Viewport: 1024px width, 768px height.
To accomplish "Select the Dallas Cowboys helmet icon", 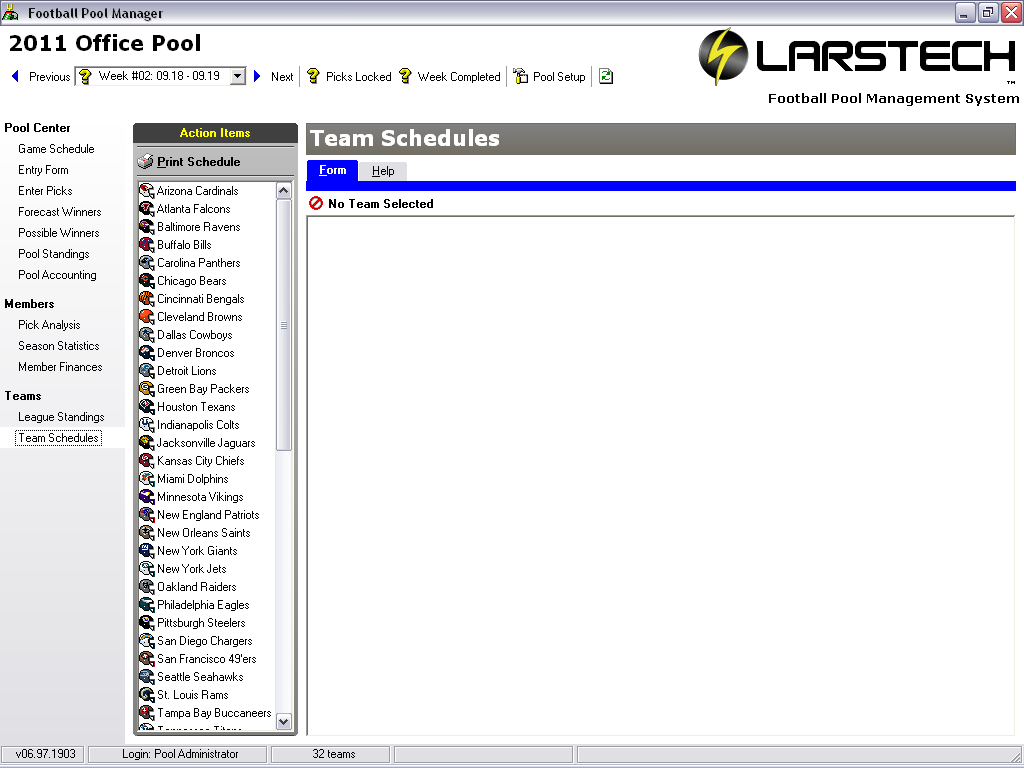I will tap(147, 335).
